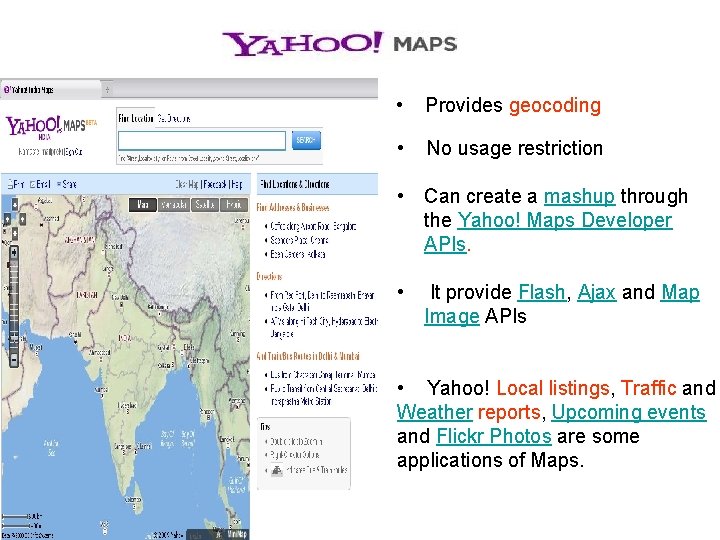This screenshot has width=720, height=540.
Task: Pan the map right with the arrow
Action: click(22, 219)
